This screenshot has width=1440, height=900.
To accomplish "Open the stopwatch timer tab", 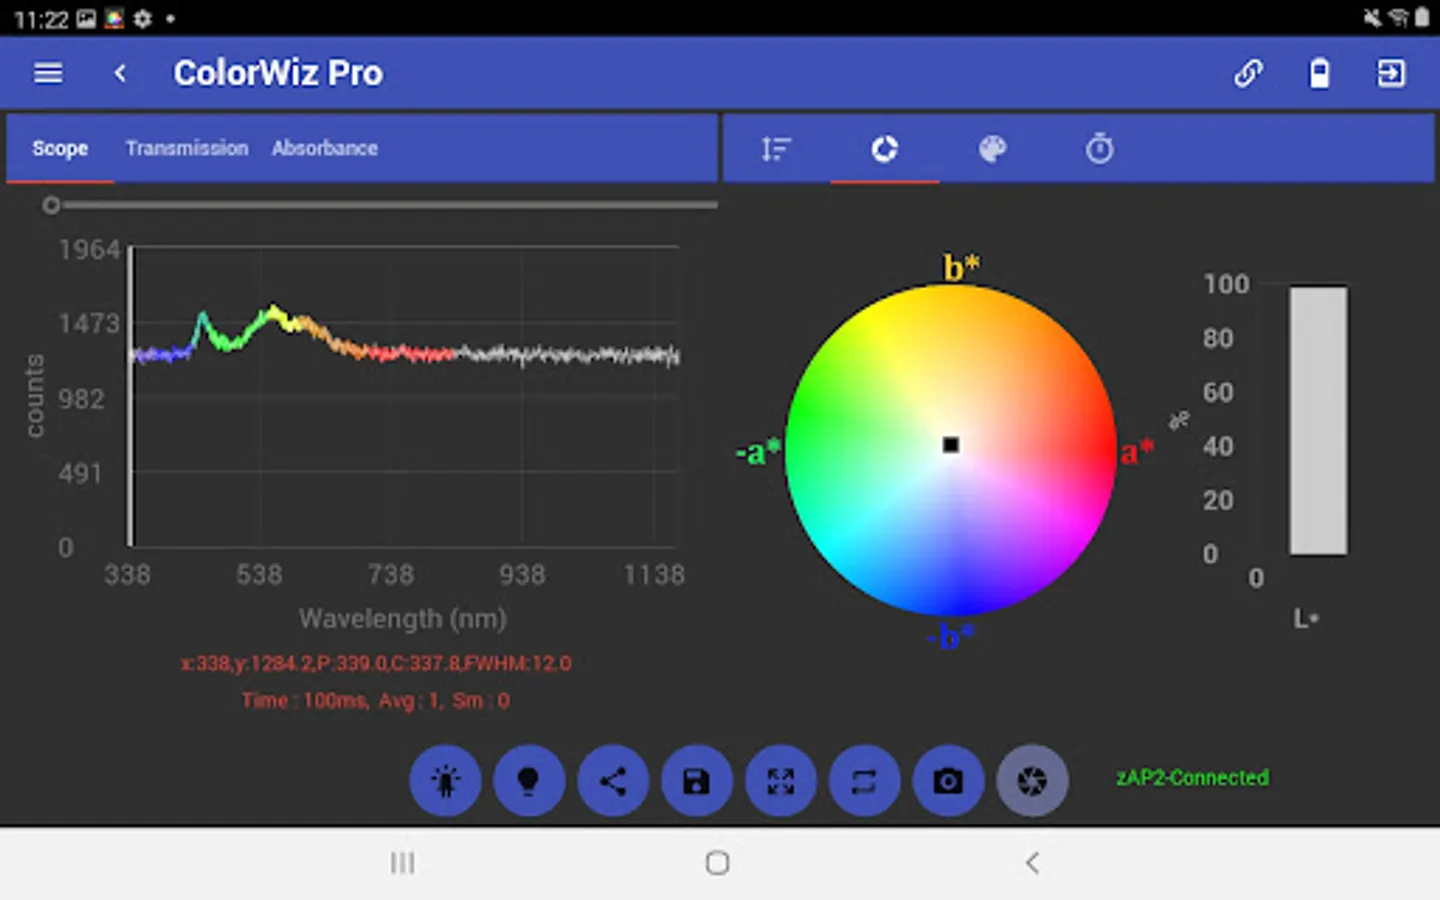I will coord(1100,149).
